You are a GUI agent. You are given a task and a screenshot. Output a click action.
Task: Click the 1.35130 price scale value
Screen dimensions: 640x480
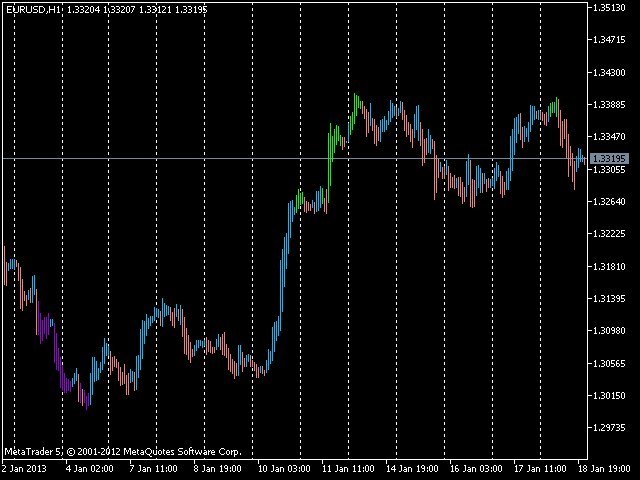[609, 8]
